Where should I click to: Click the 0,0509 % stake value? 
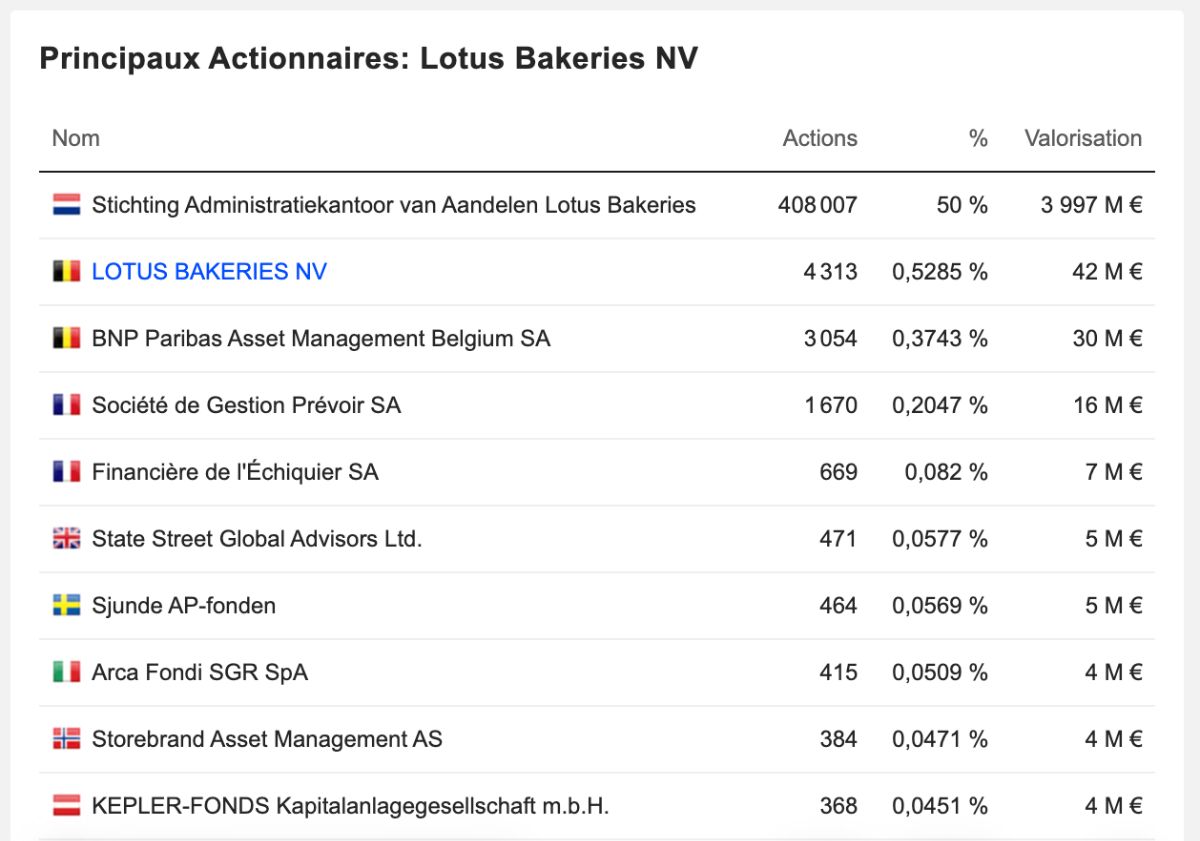coord(940,672)
